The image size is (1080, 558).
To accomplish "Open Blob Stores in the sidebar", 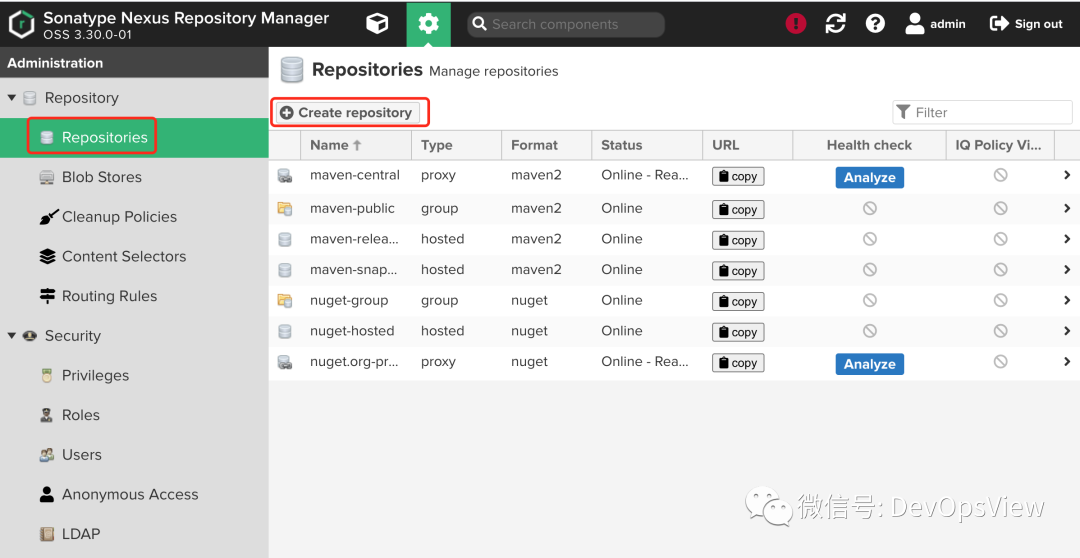I will click(x=134, y=177).
